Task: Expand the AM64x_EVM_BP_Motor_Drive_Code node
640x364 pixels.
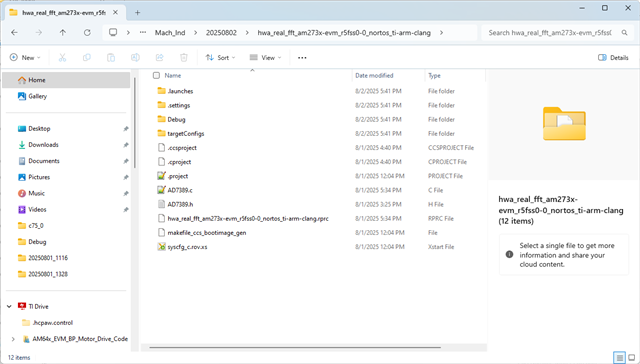Action: (x=13, y=339)
